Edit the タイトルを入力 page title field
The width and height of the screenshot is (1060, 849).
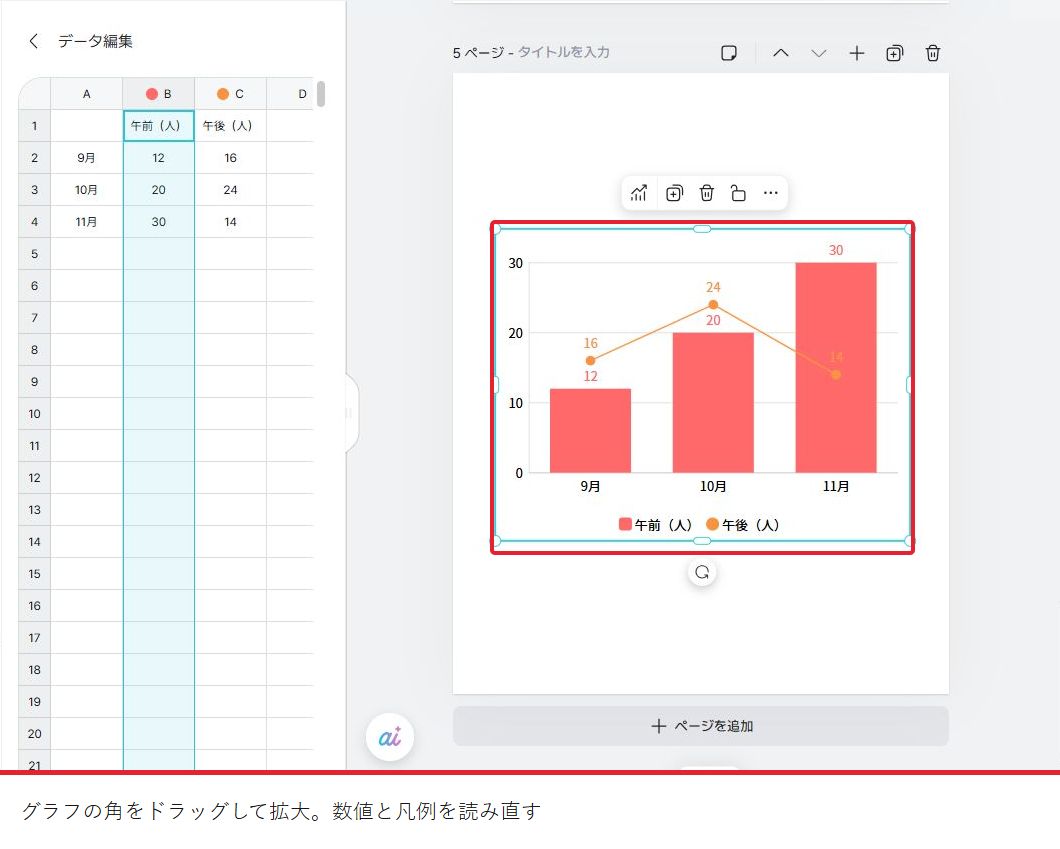point(564,52)
